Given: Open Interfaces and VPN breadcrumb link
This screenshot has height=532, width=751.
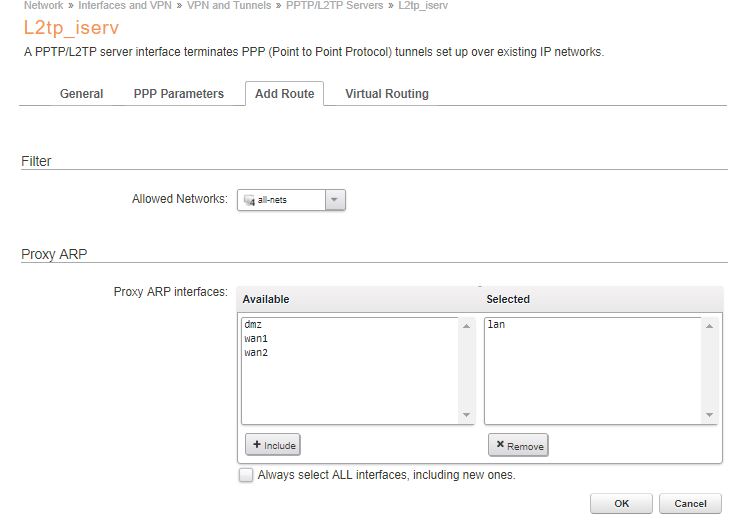Looking at the screenshot, I should 126,6.
